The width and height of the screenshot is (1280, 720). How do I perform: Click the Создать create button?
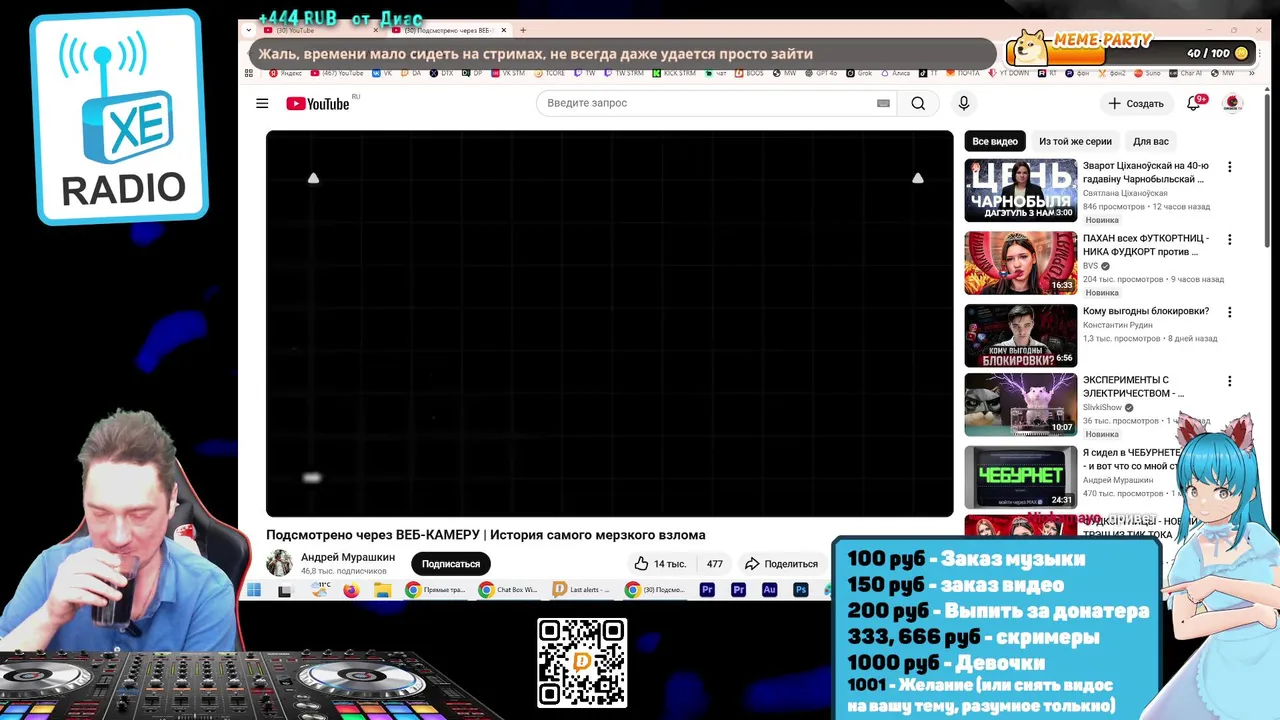pyautogui.click(x=1136, y=103)
